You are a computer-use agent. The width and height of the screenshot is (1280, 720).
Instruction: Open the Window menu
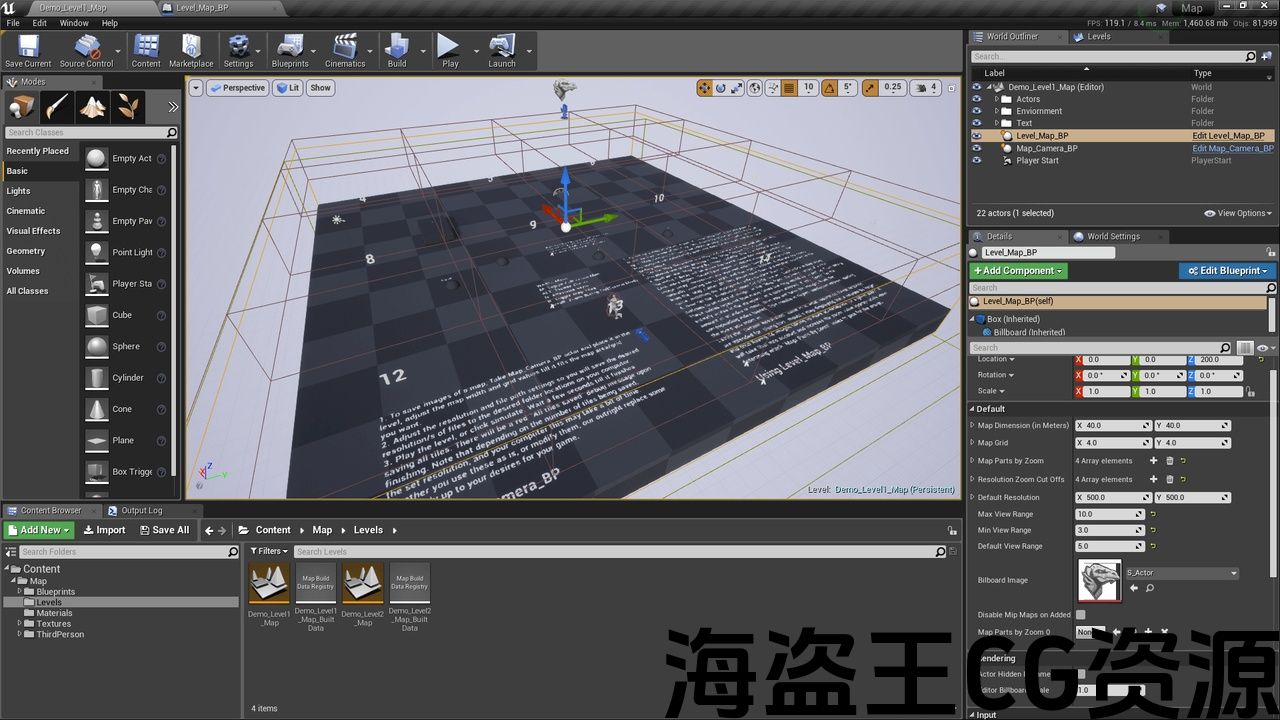click(74, 23)
